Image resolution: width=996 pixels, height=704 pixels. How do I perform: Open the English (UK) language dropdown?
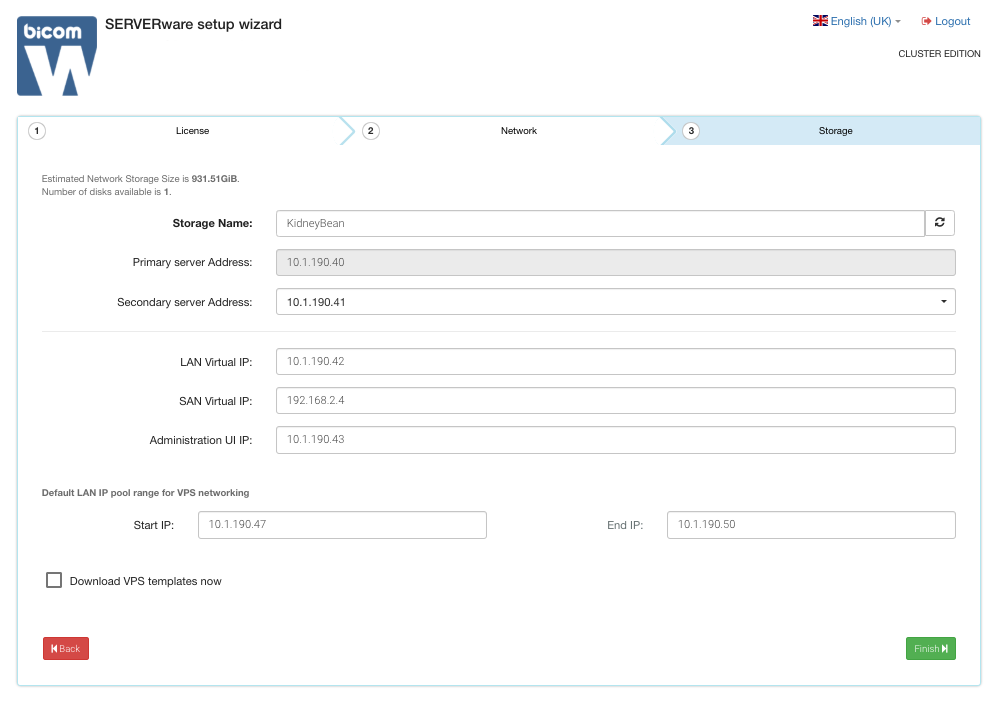point(857,21)
